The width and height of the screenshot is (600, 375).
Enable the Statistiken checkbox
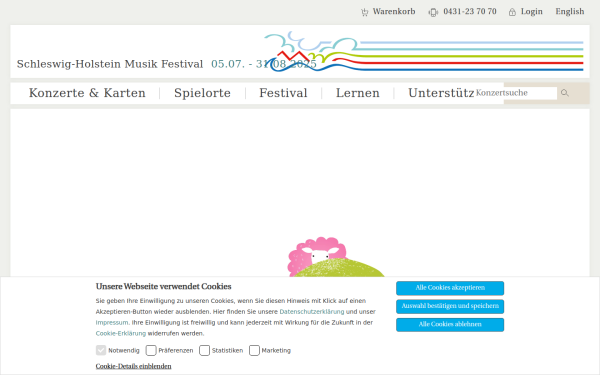pyautogui.click(x=205, y=350)
